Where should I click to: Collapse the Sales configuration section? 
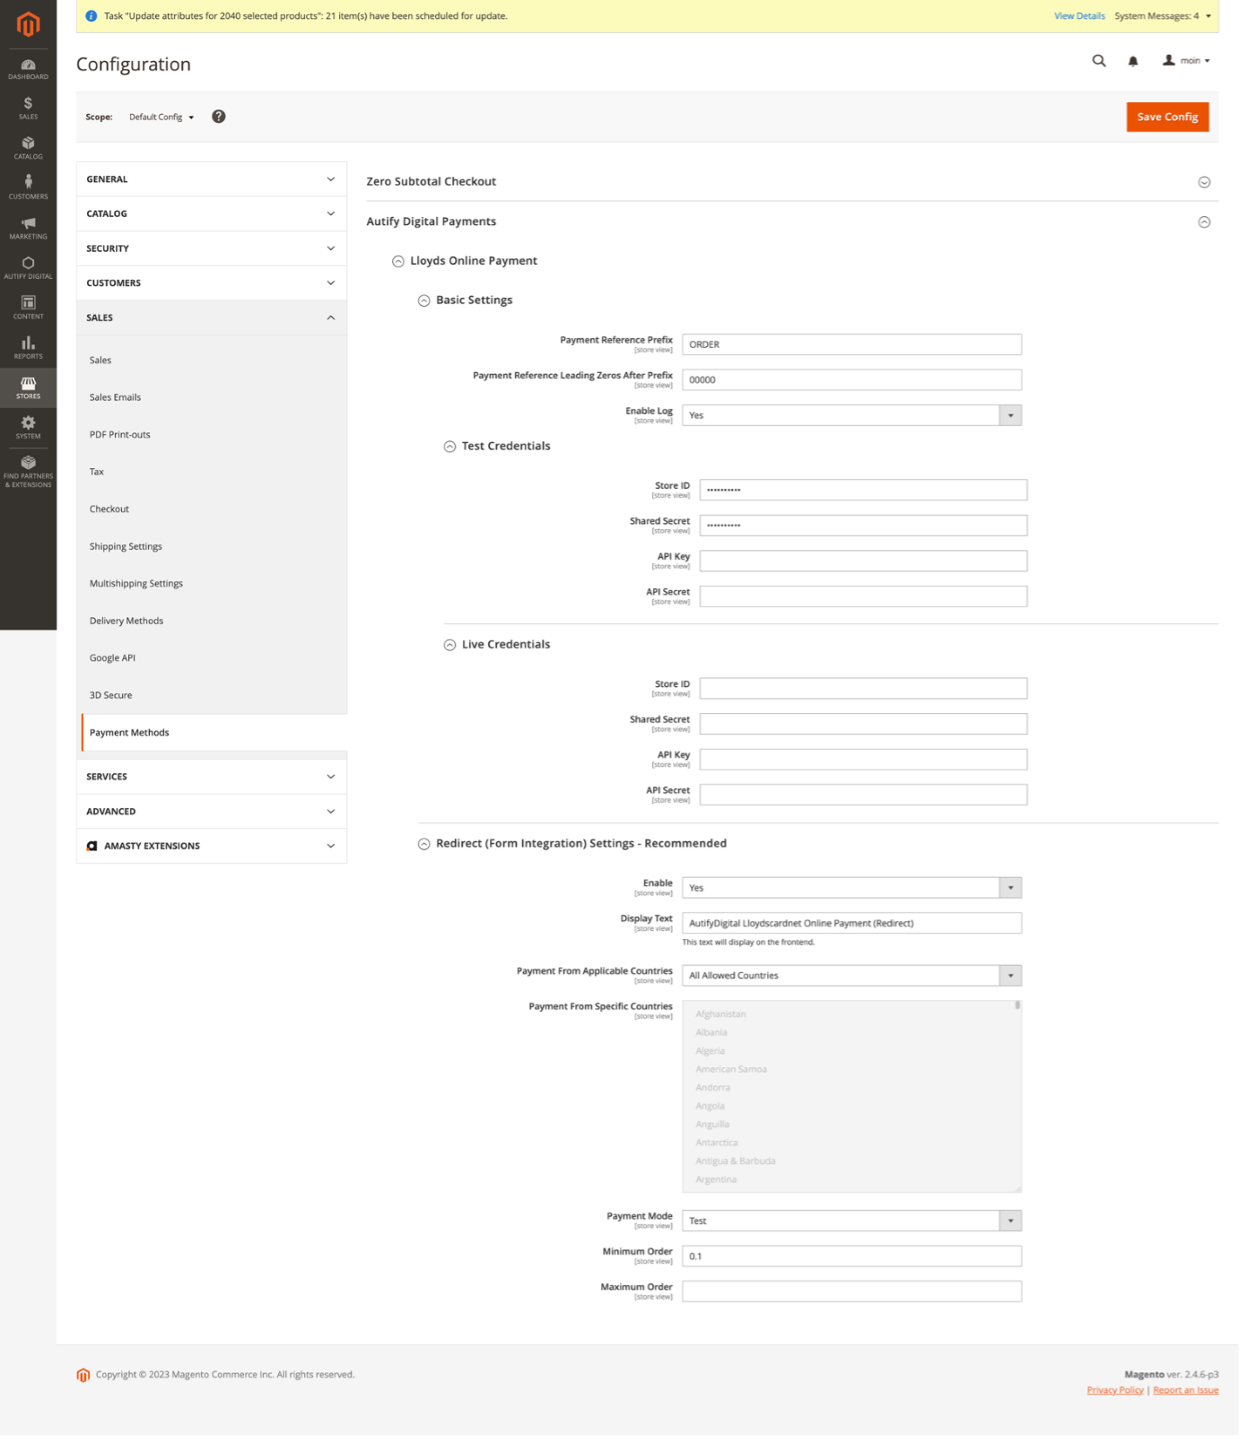click(211, 318)
